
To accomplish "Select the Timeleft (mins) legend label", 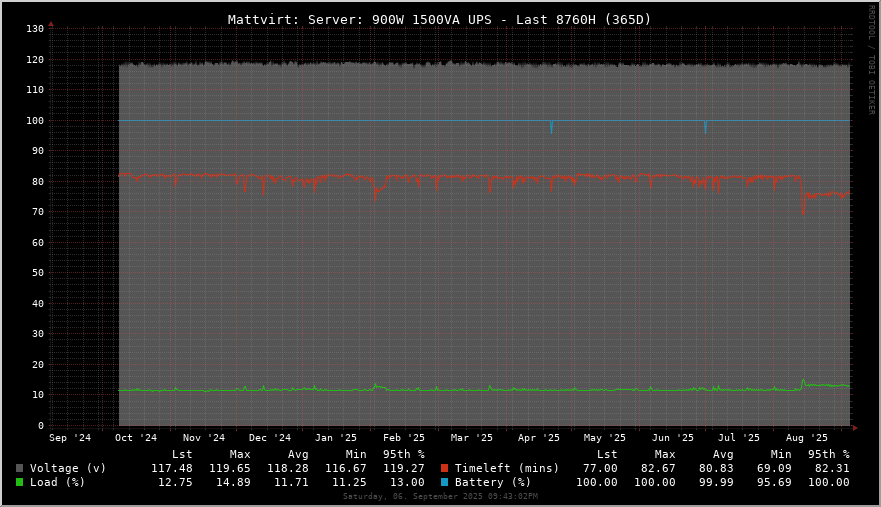I will click(507, 468).
